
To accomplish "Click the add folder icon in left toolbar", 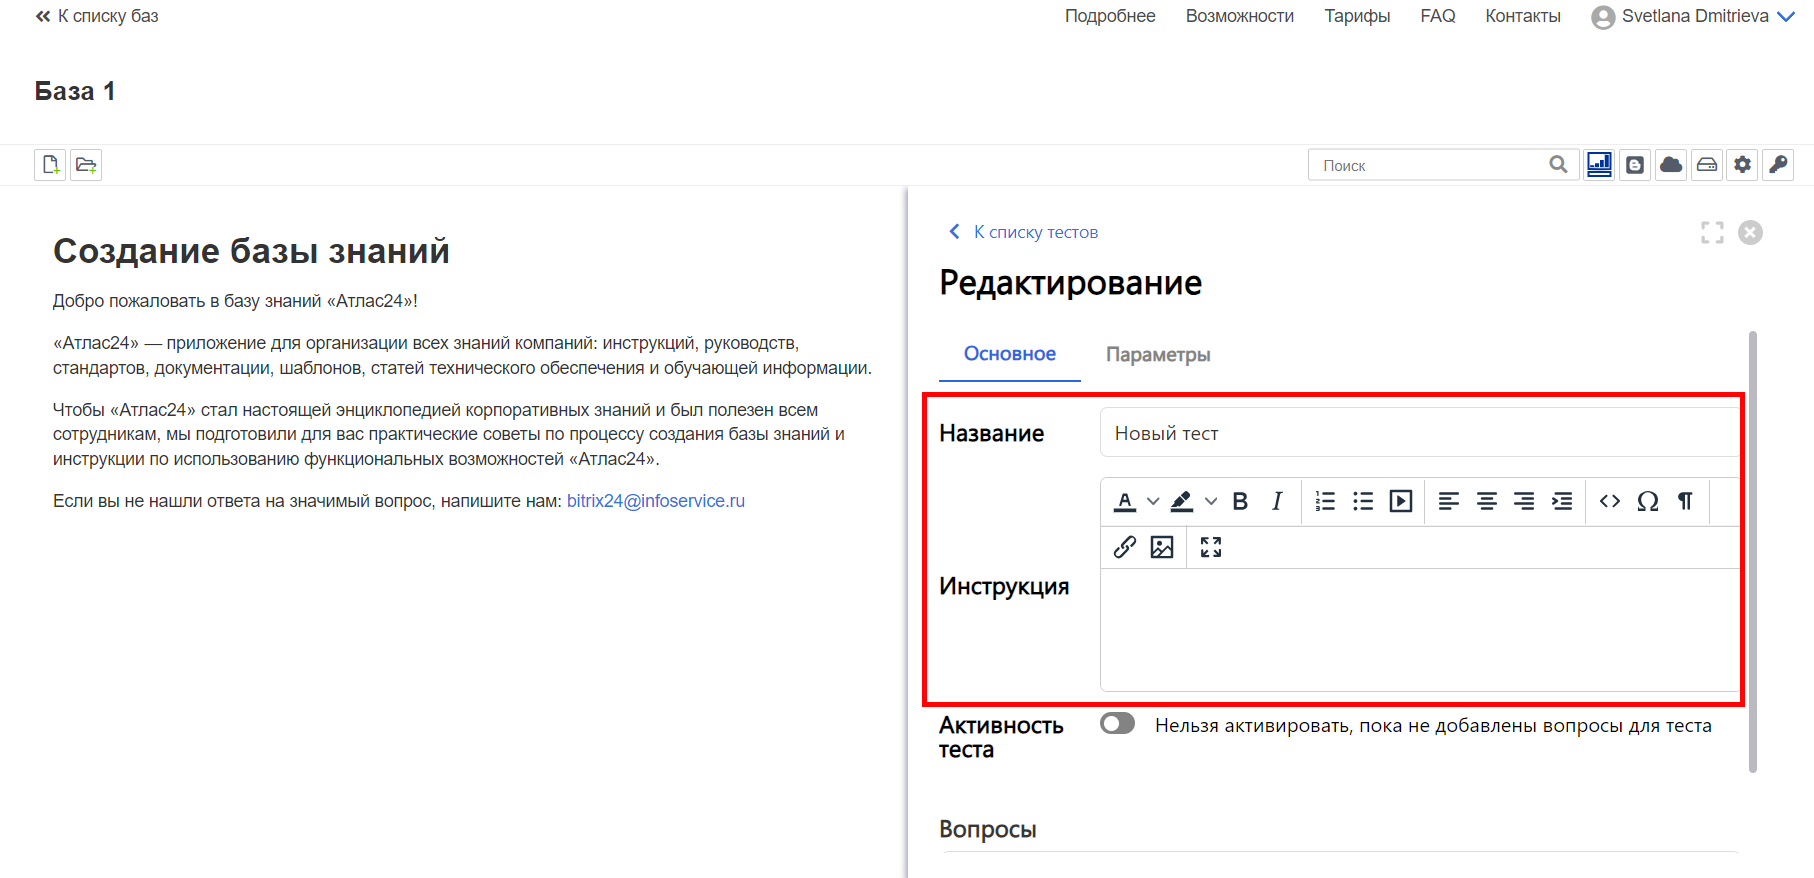I will coord(86,165).
